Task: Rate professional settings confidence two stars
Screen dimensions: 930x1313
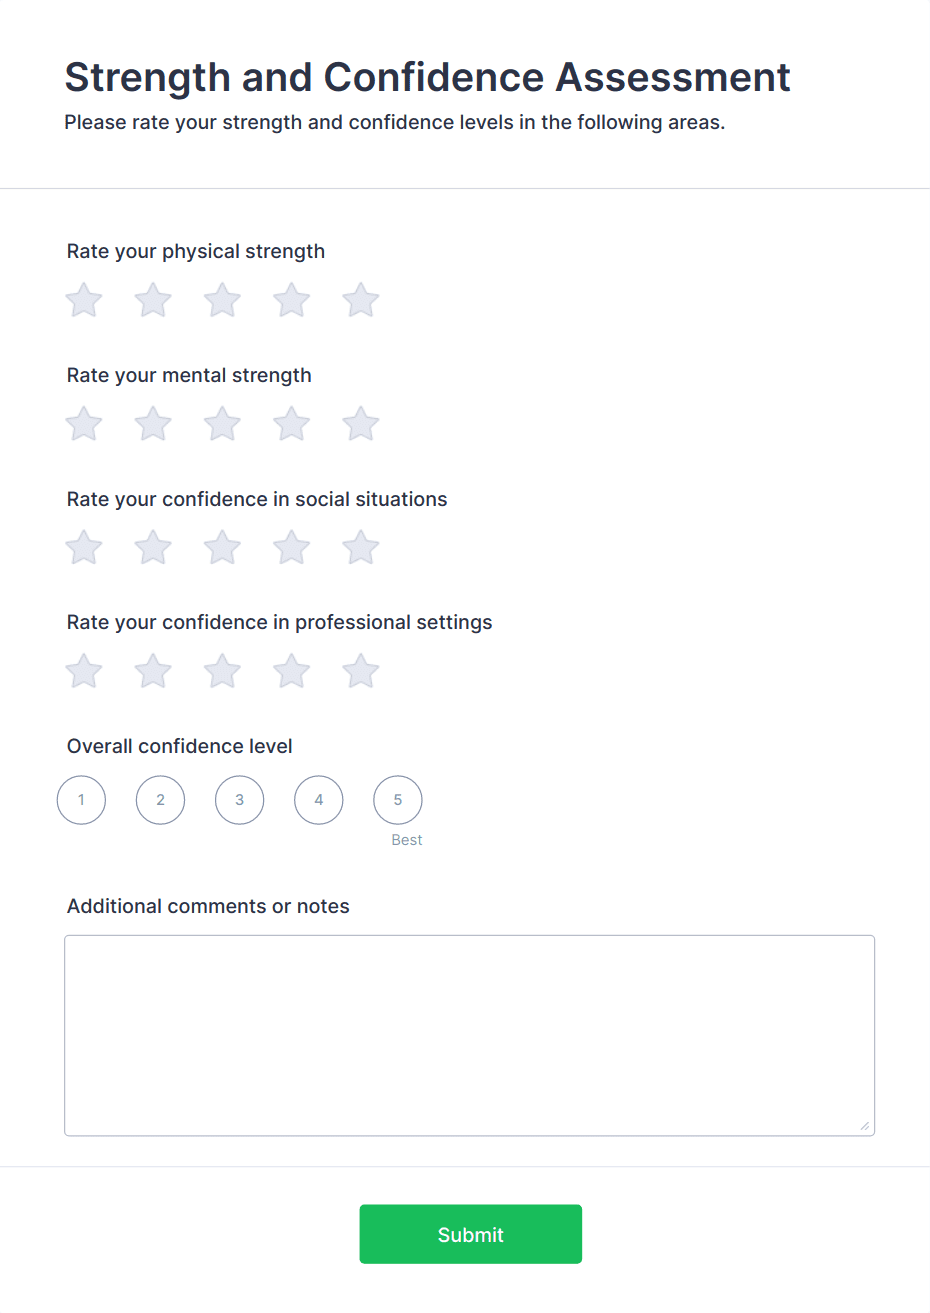Action: click(x=152, y=671)
